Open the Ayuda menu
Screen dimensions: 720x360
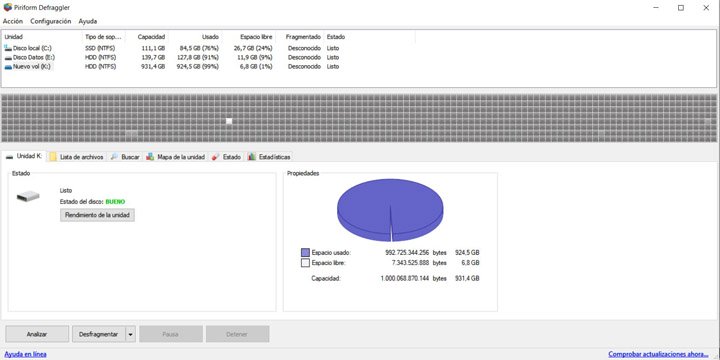[87, 21]
